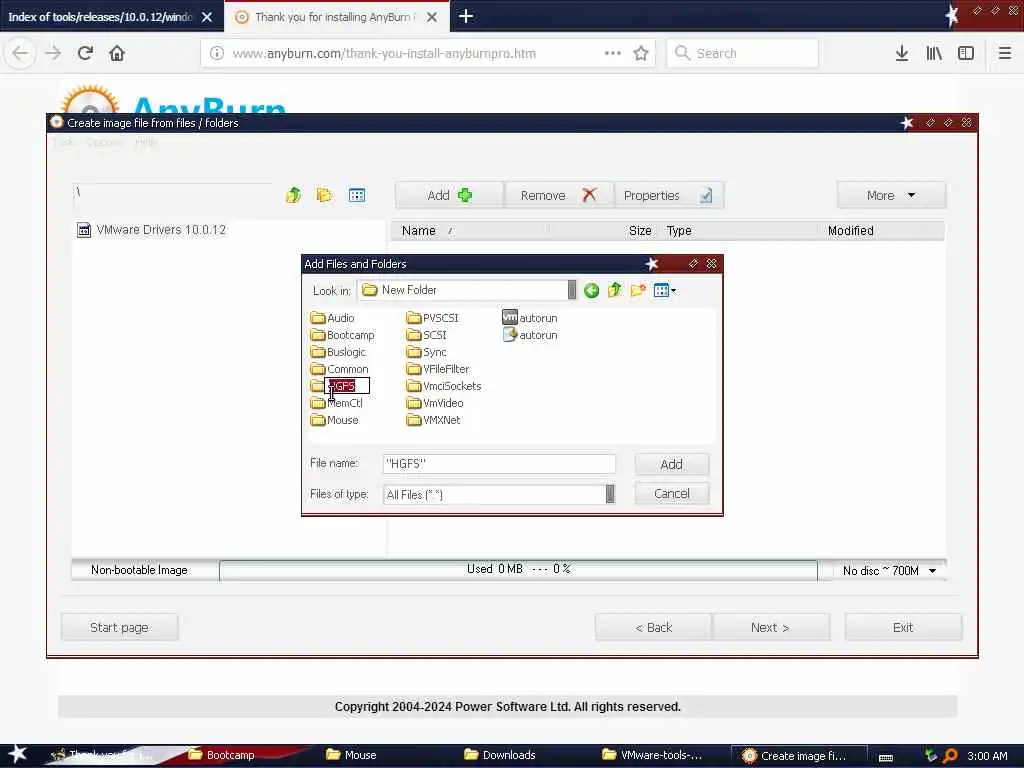Create new folder in Add Files dialog
This screenshot has height=768, width=1024.
tap(638, 290)
